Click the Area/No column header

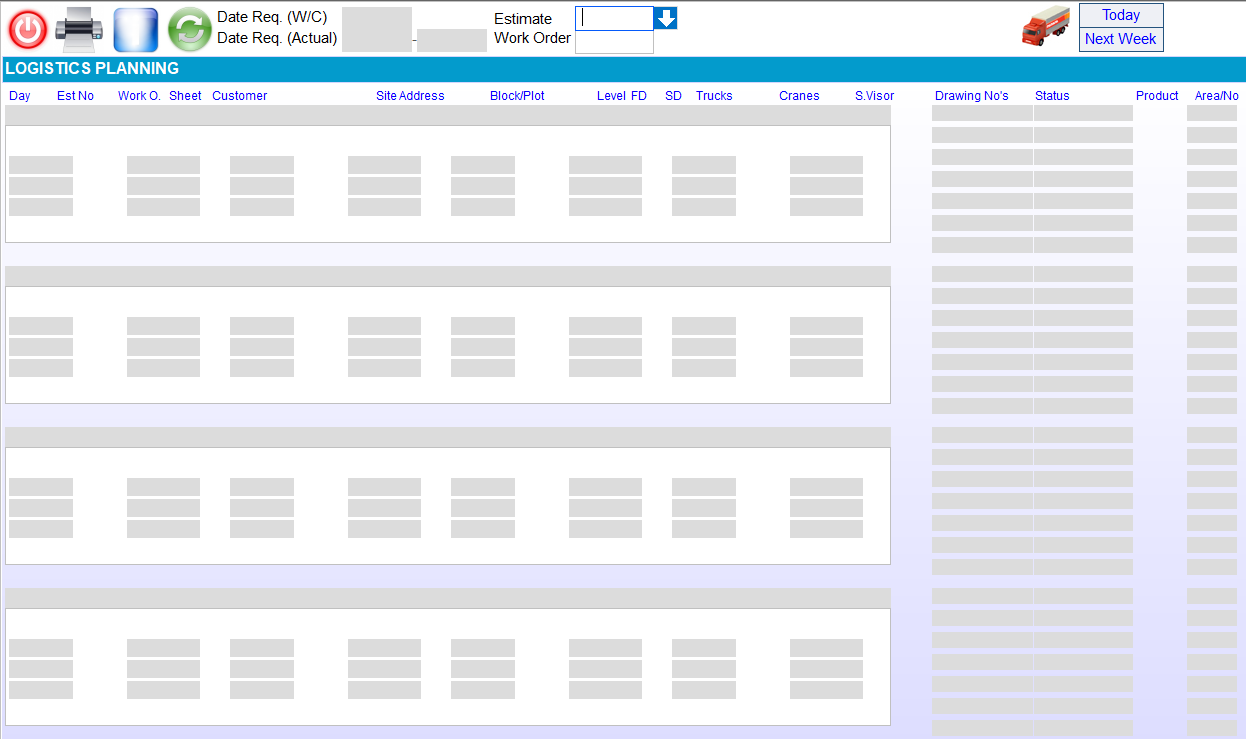pos(1217,96)
